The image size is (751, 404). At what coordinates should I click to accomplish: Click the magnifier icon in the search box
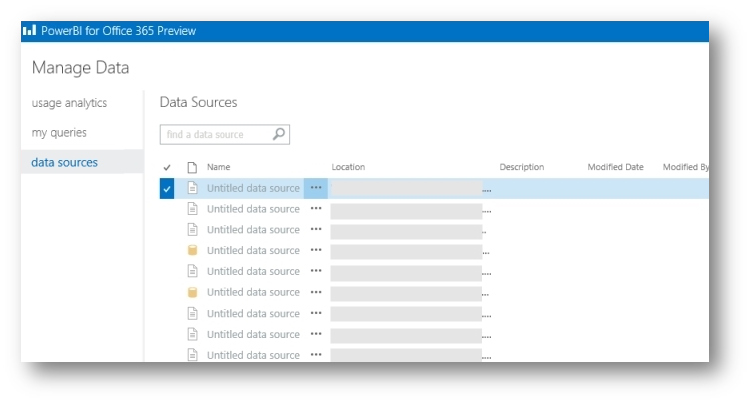tap(279, 134)
